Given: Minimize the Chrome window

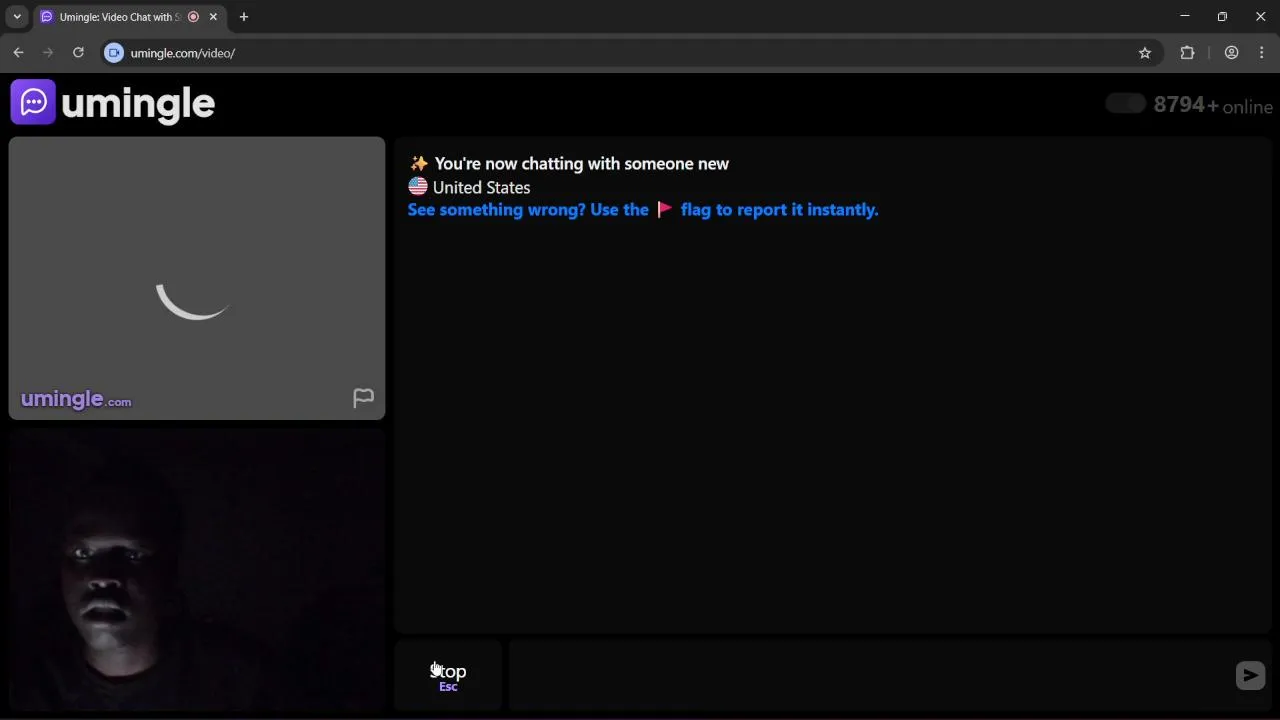Looking at the screenshot, I should pos(1185,16).
